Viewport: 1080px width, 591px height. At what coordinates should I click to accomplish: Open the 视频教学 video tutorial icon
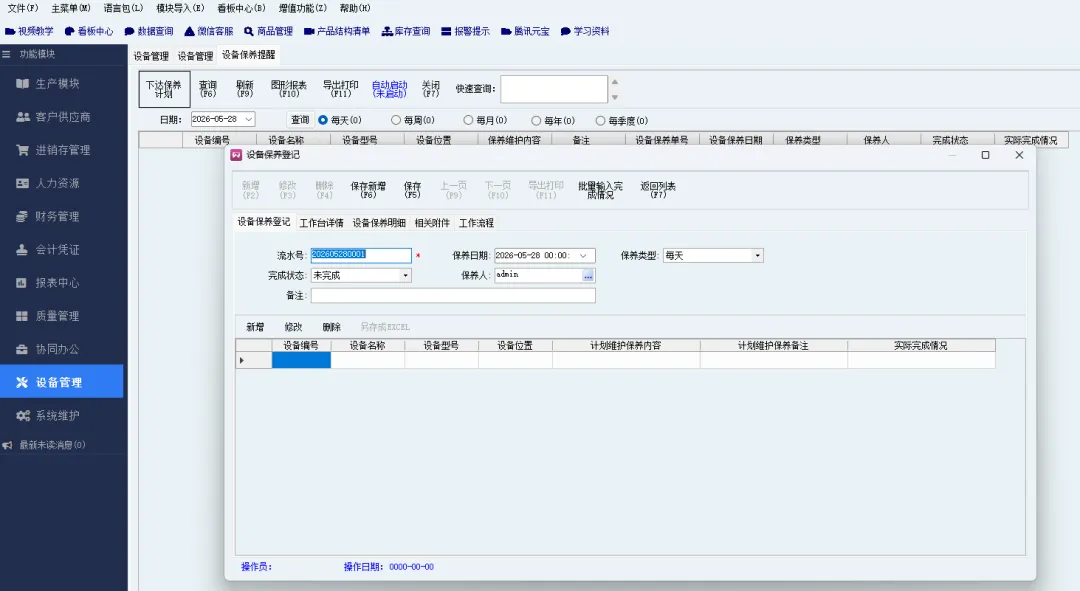tap(29, 31)
